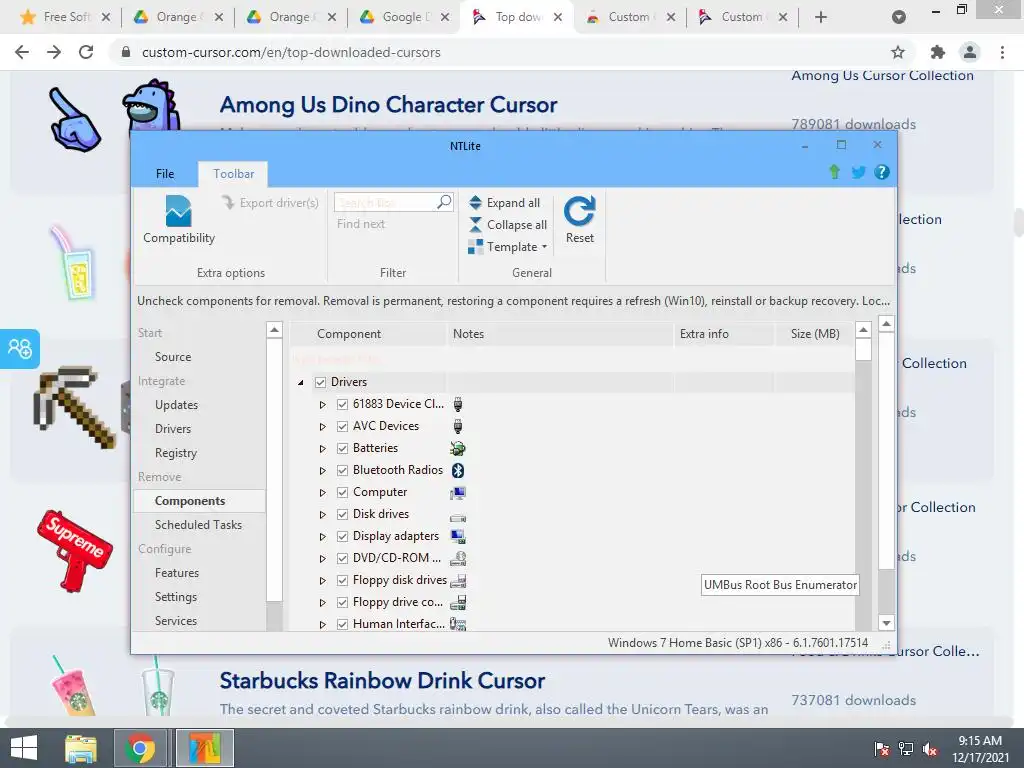
Task: Uncheck the Bluetooth Radios checkbox
Action: coord(342,470)
